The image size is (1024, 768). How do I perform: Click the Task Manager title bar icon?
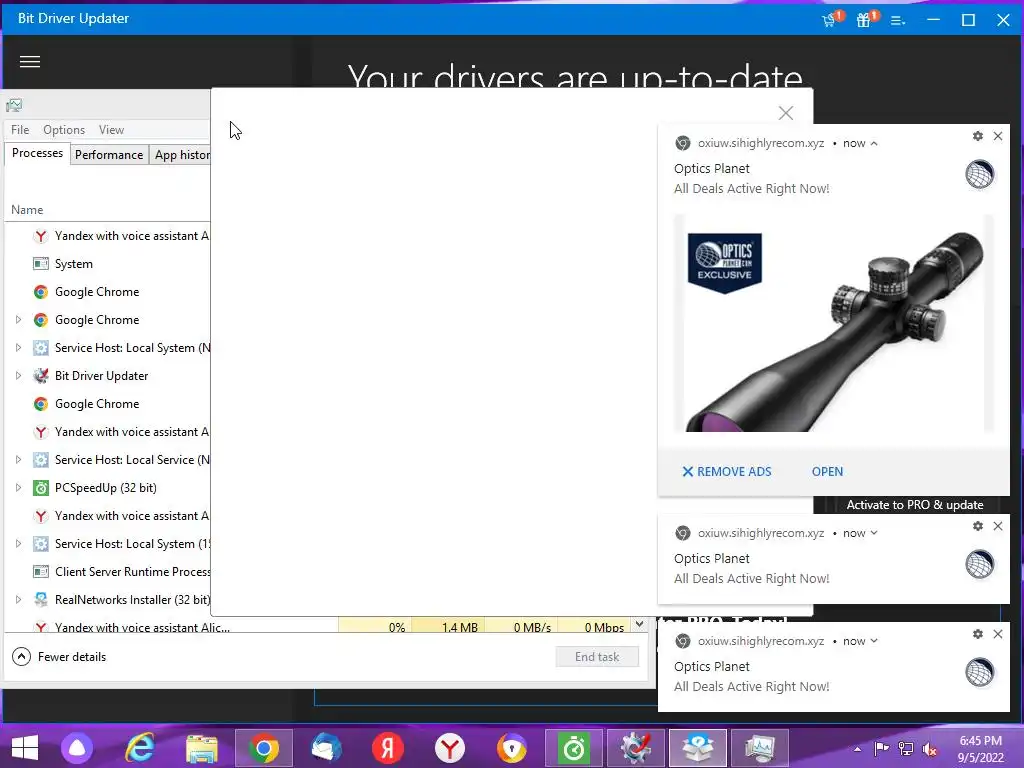(14, 105)
